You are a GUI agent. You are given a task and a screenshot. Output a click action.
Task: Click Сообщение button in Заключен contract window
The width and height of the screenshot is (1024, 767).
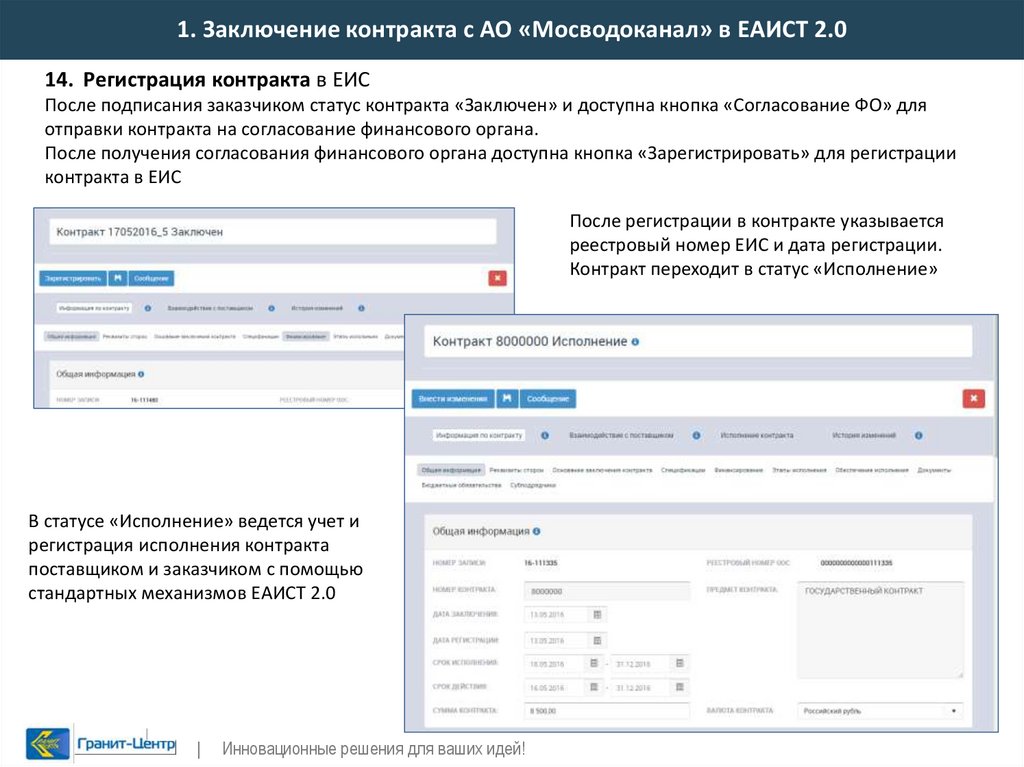[x=151, y=278]
